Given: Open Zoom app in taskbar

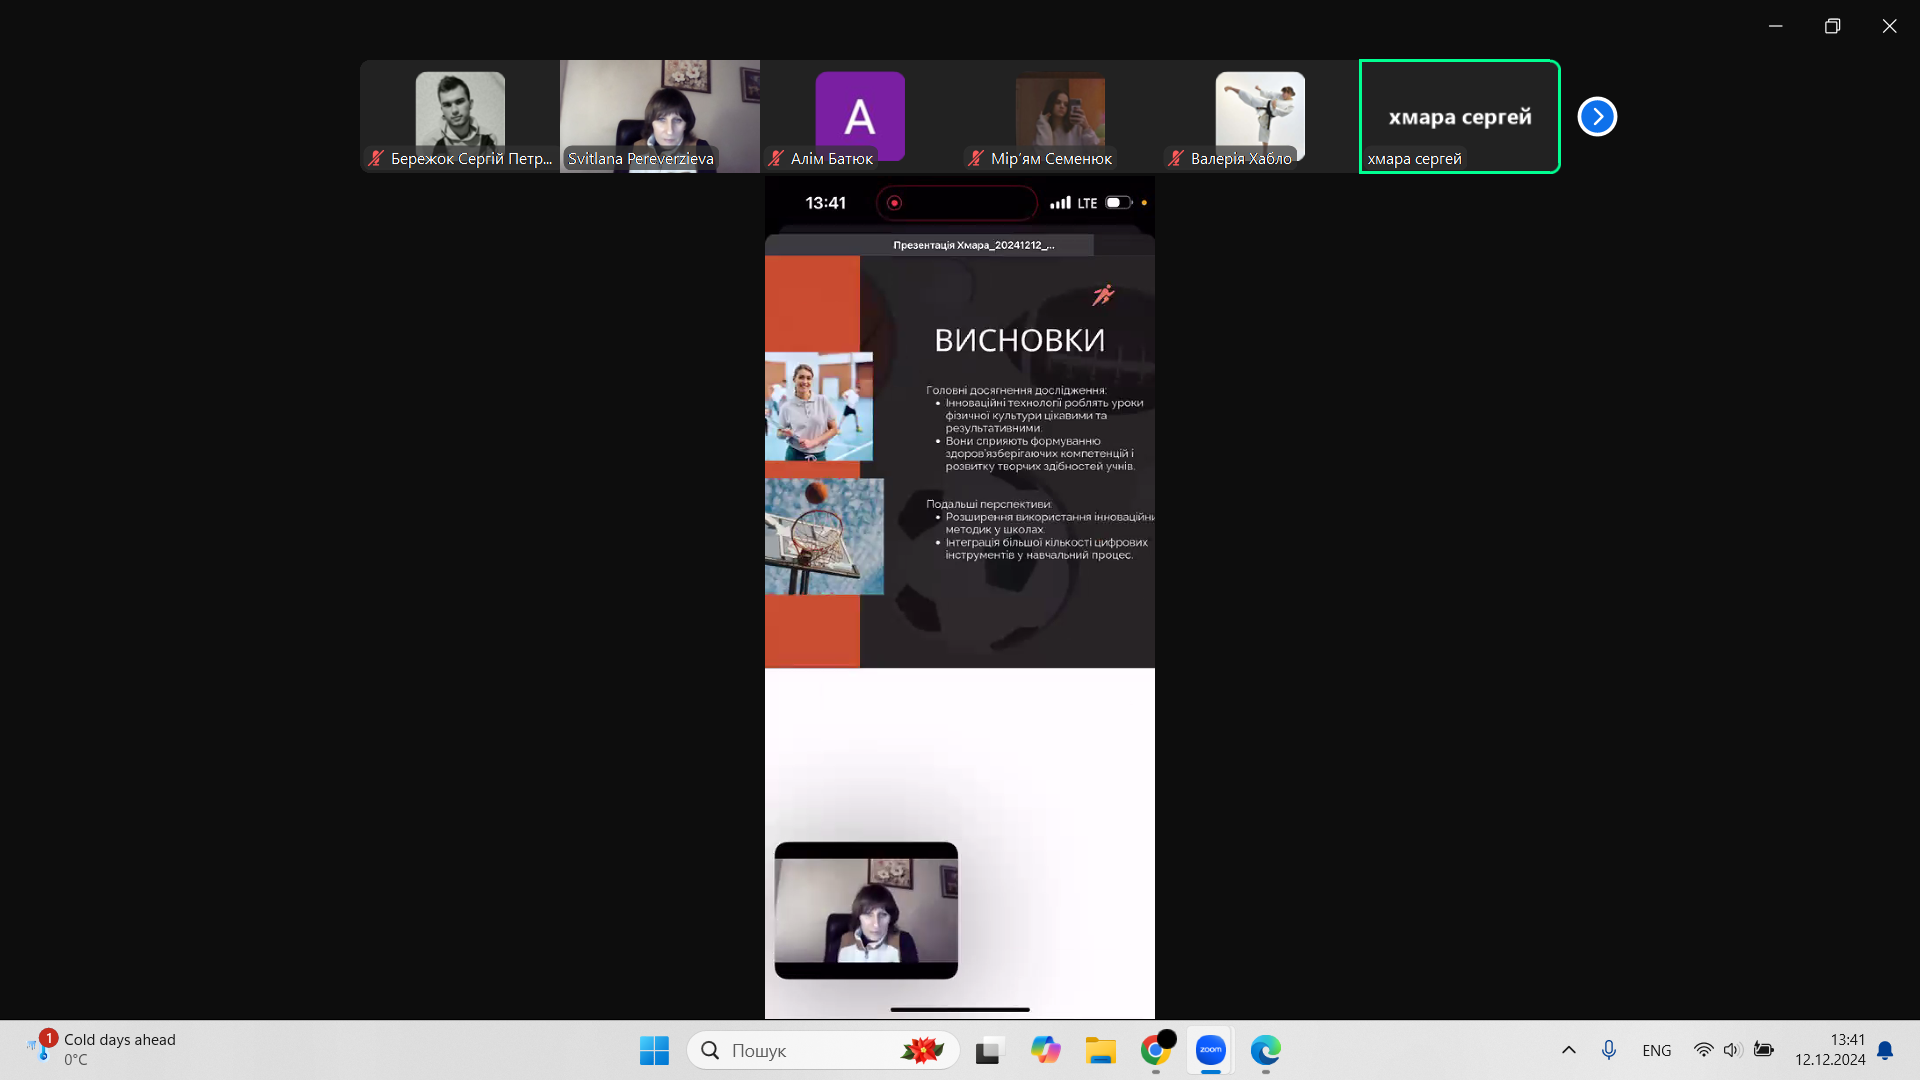Looking at the screenshot, I should click(1210, 1050).
